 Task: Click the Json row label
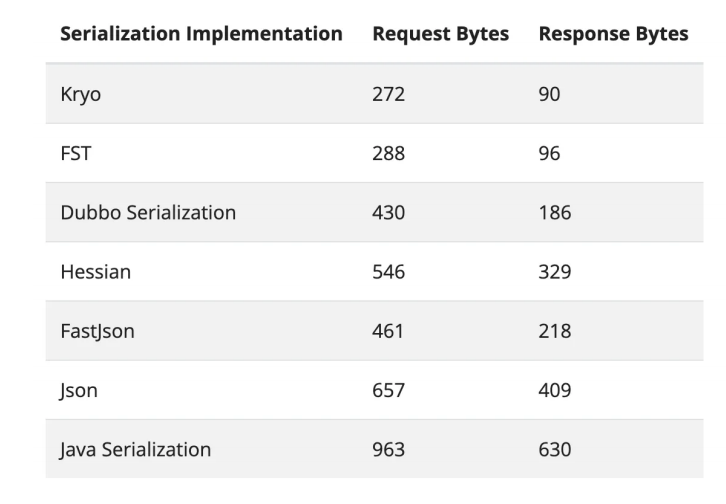(x=80, y=390)
